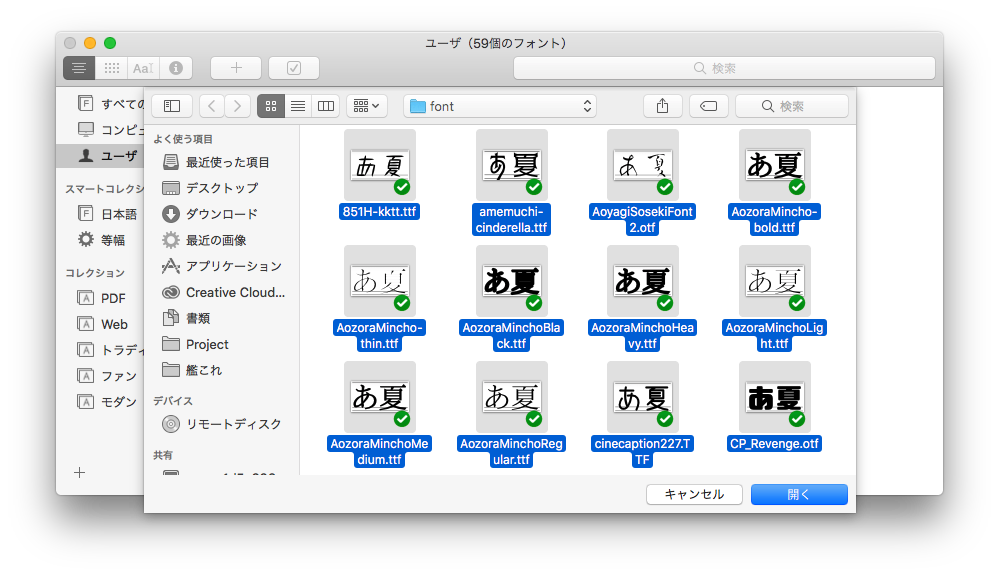Switch Font Book to grid view
The width and height of the screenshot is (999, 575).
click(111, 68)
